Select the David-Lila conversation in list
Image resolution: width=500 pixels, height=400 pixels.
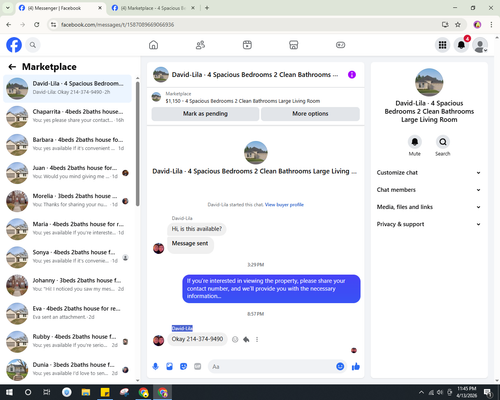coord(67,88)
